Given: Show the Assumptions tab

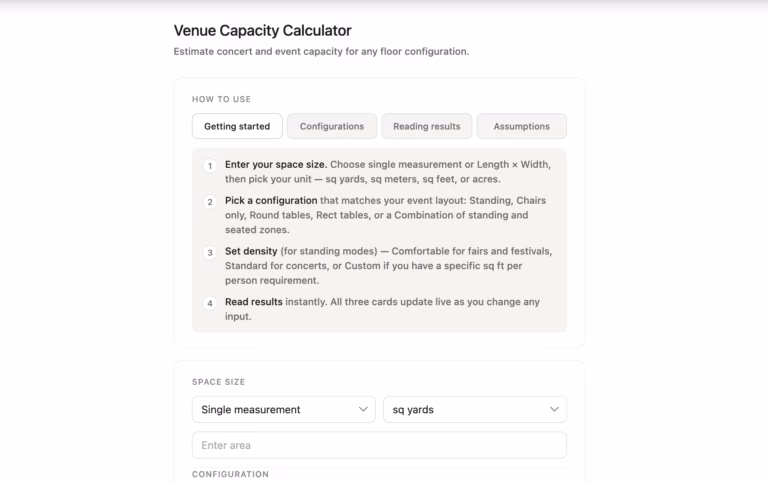Looking at the screenshot, I should click(x=521, y=126).
